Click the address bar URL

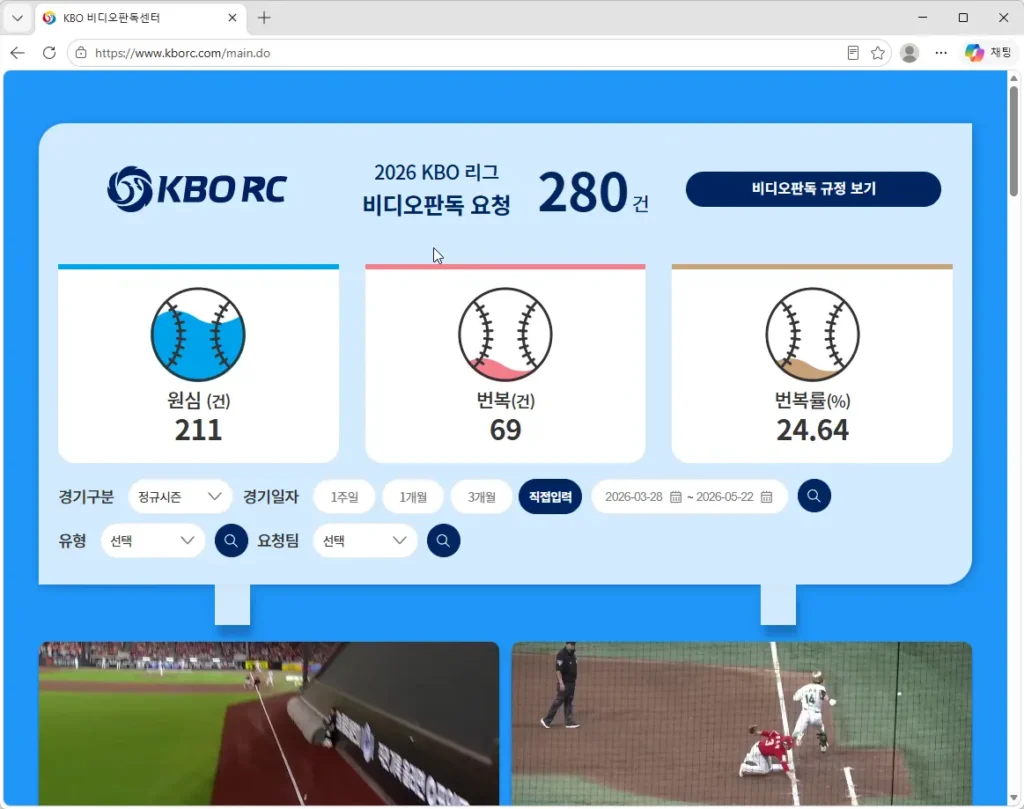(x=183, y=53)
